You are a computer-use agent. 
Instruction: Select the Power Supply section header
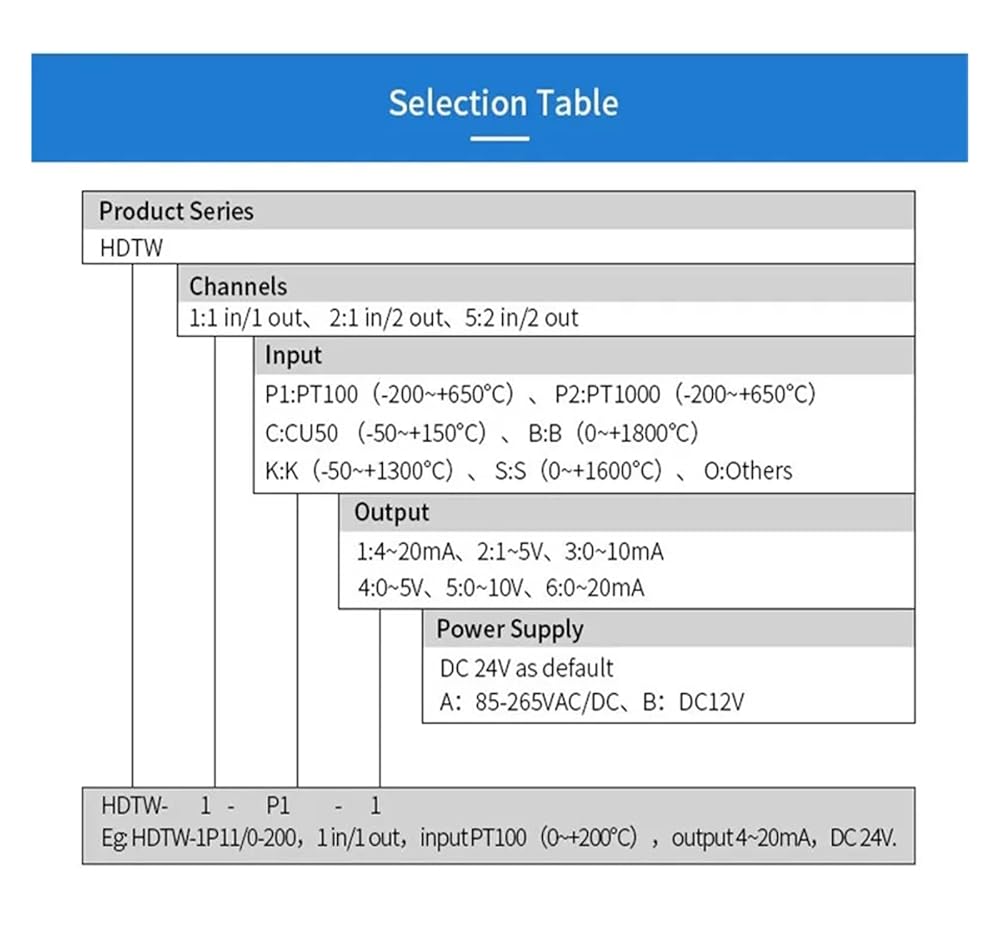669,629
